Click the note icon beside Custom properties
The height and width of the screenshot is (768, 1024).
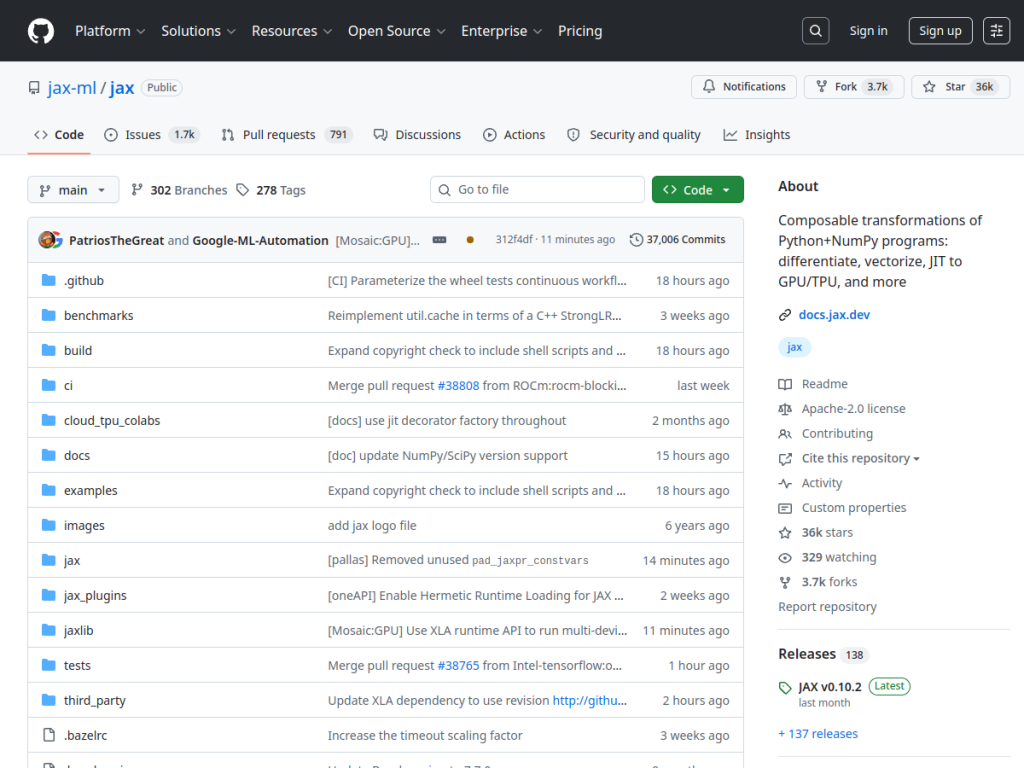pos(785,508)
